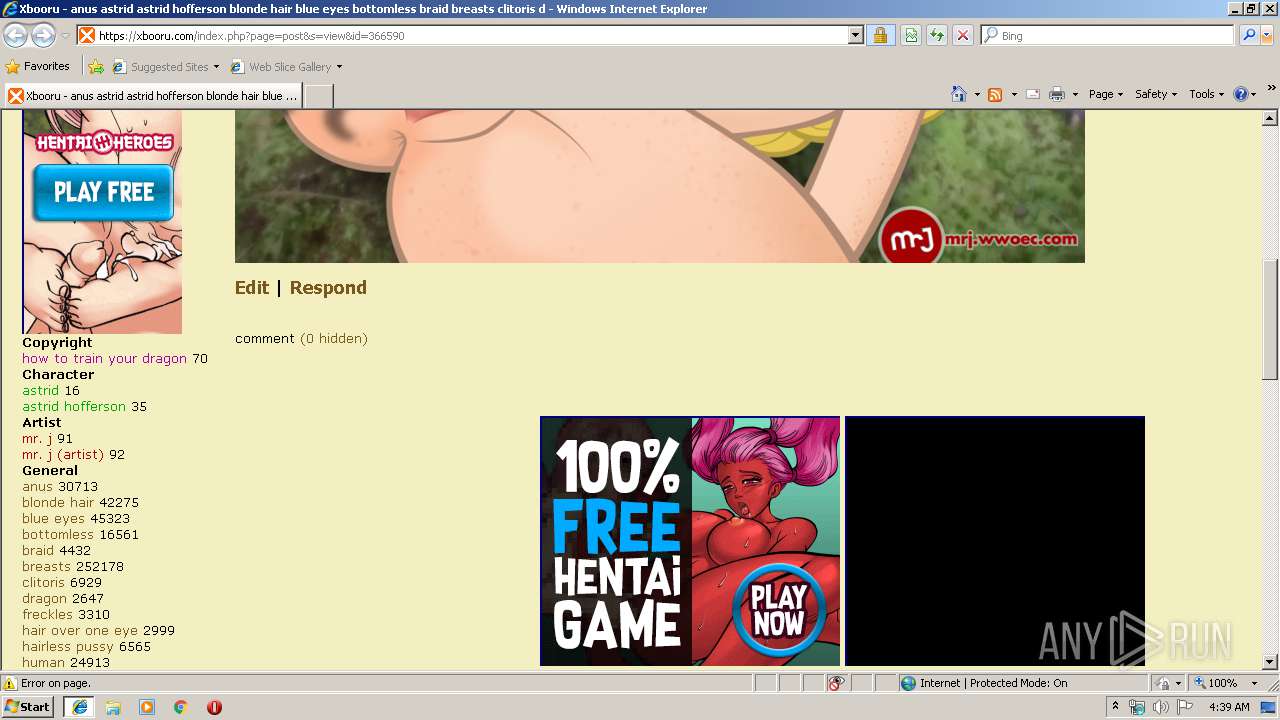1280x720 pixels.
Task: Click the 'Error on page' warning icon
Action: tap(10, 684)
